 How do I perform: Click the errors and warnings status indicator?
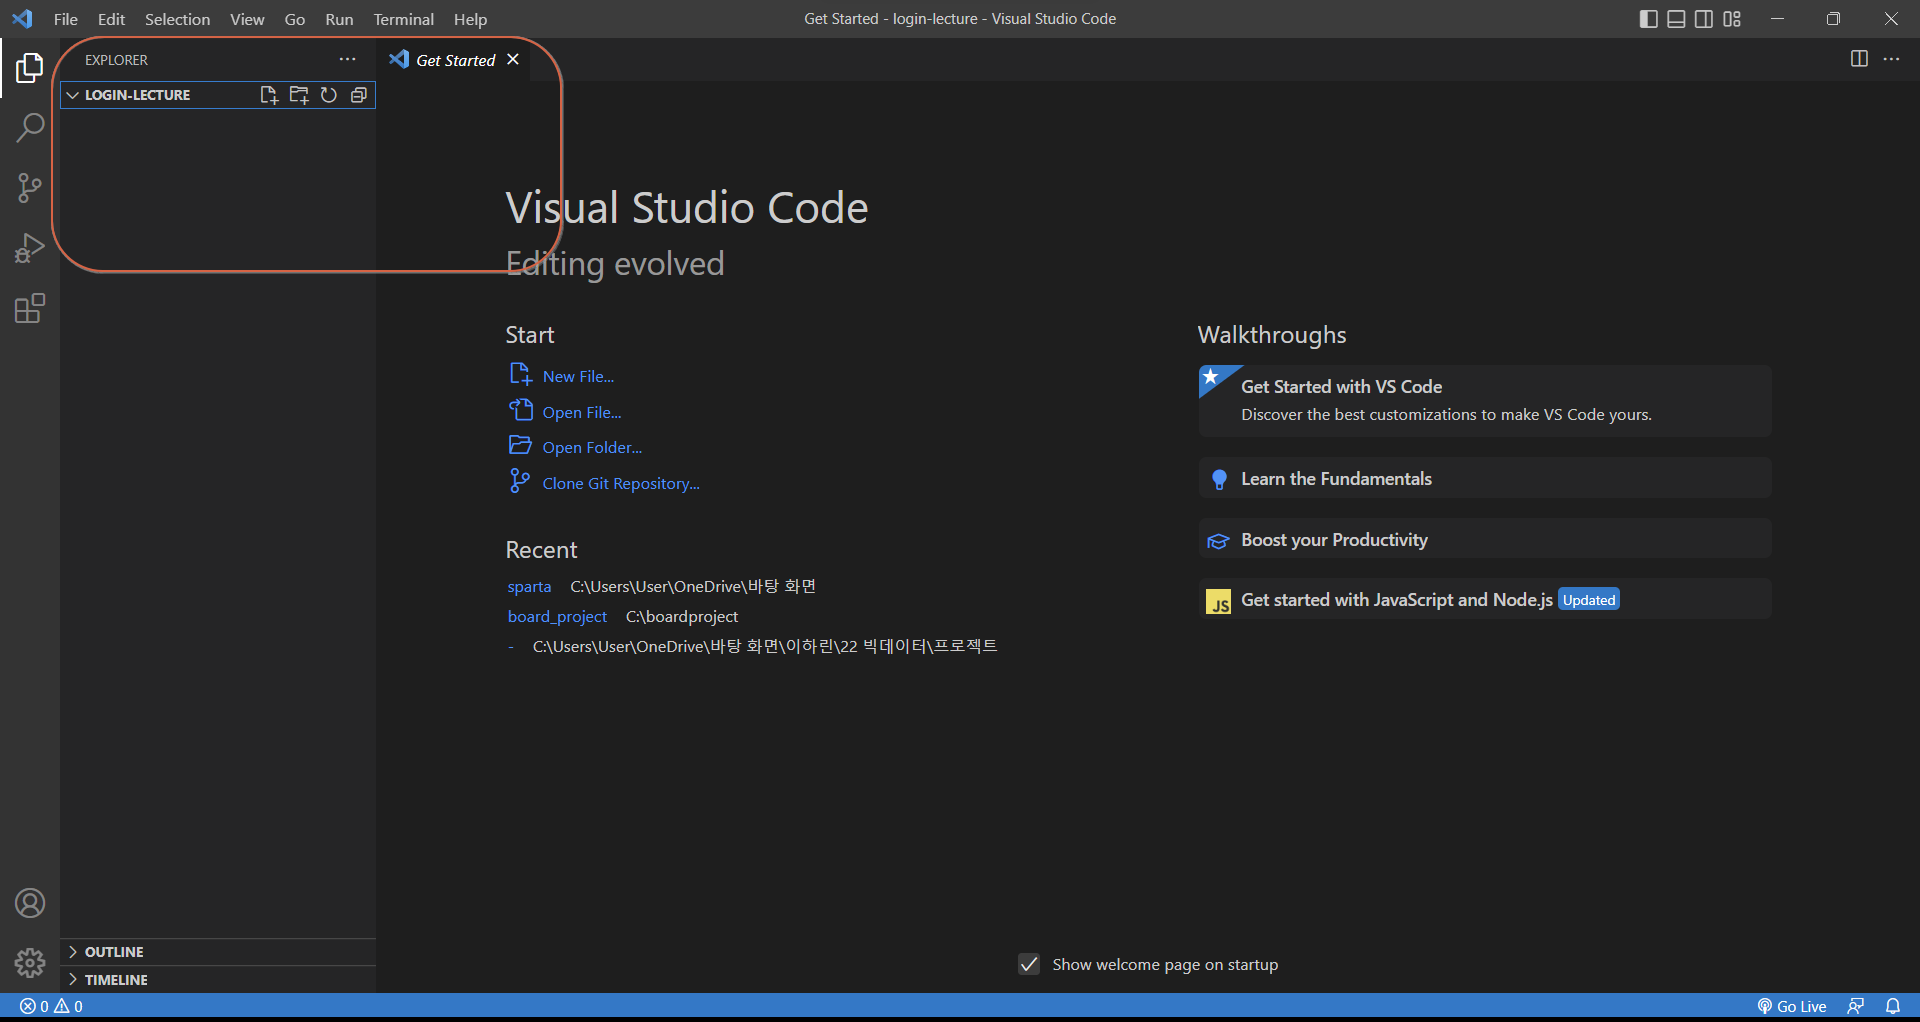[x=51, y=1006]
